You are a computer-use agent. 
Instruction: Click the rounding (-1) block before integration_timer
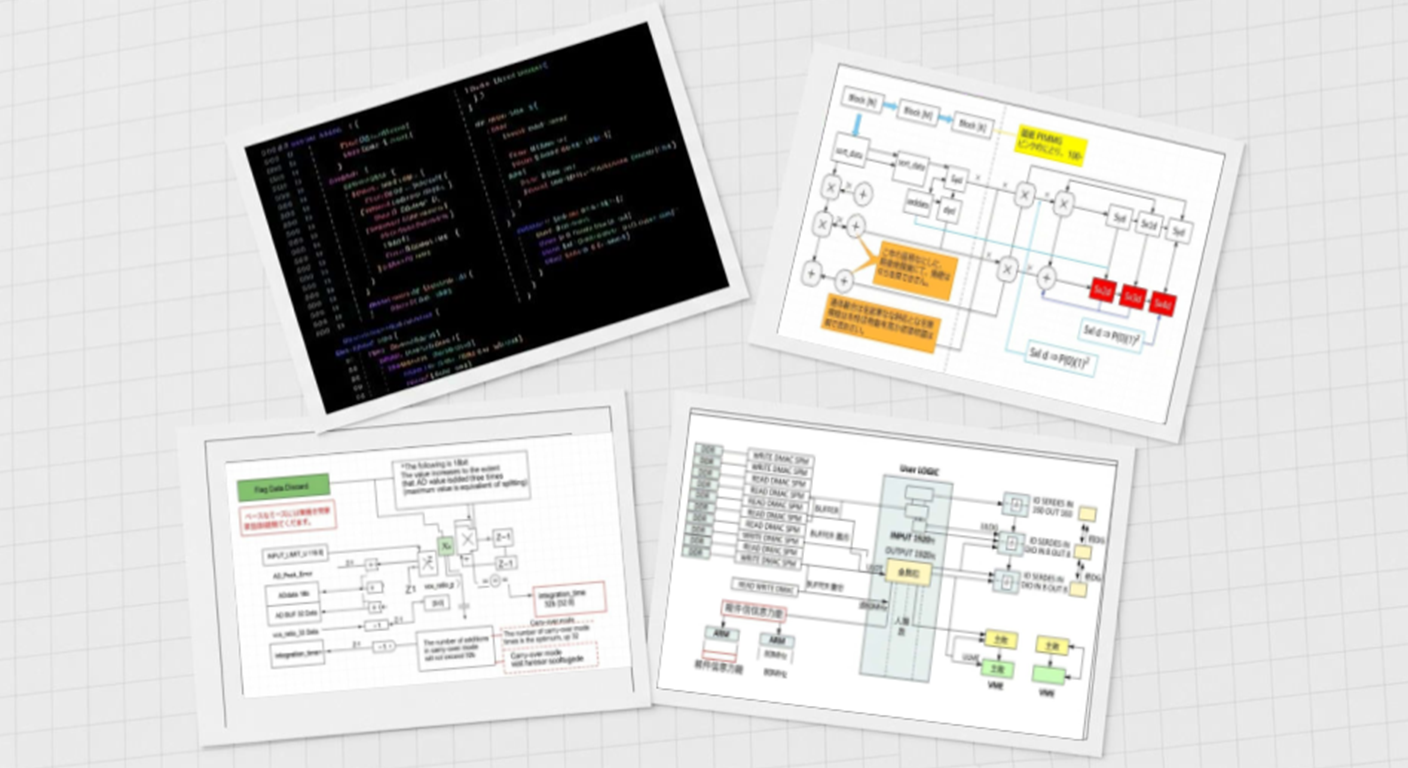(382, 645)
